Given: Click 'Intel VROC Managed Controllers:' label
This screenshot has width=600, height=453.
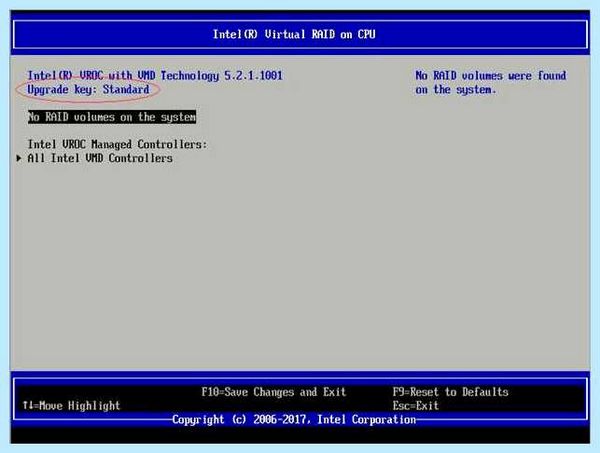Looking at the screenshot, I should pos(117,144).
